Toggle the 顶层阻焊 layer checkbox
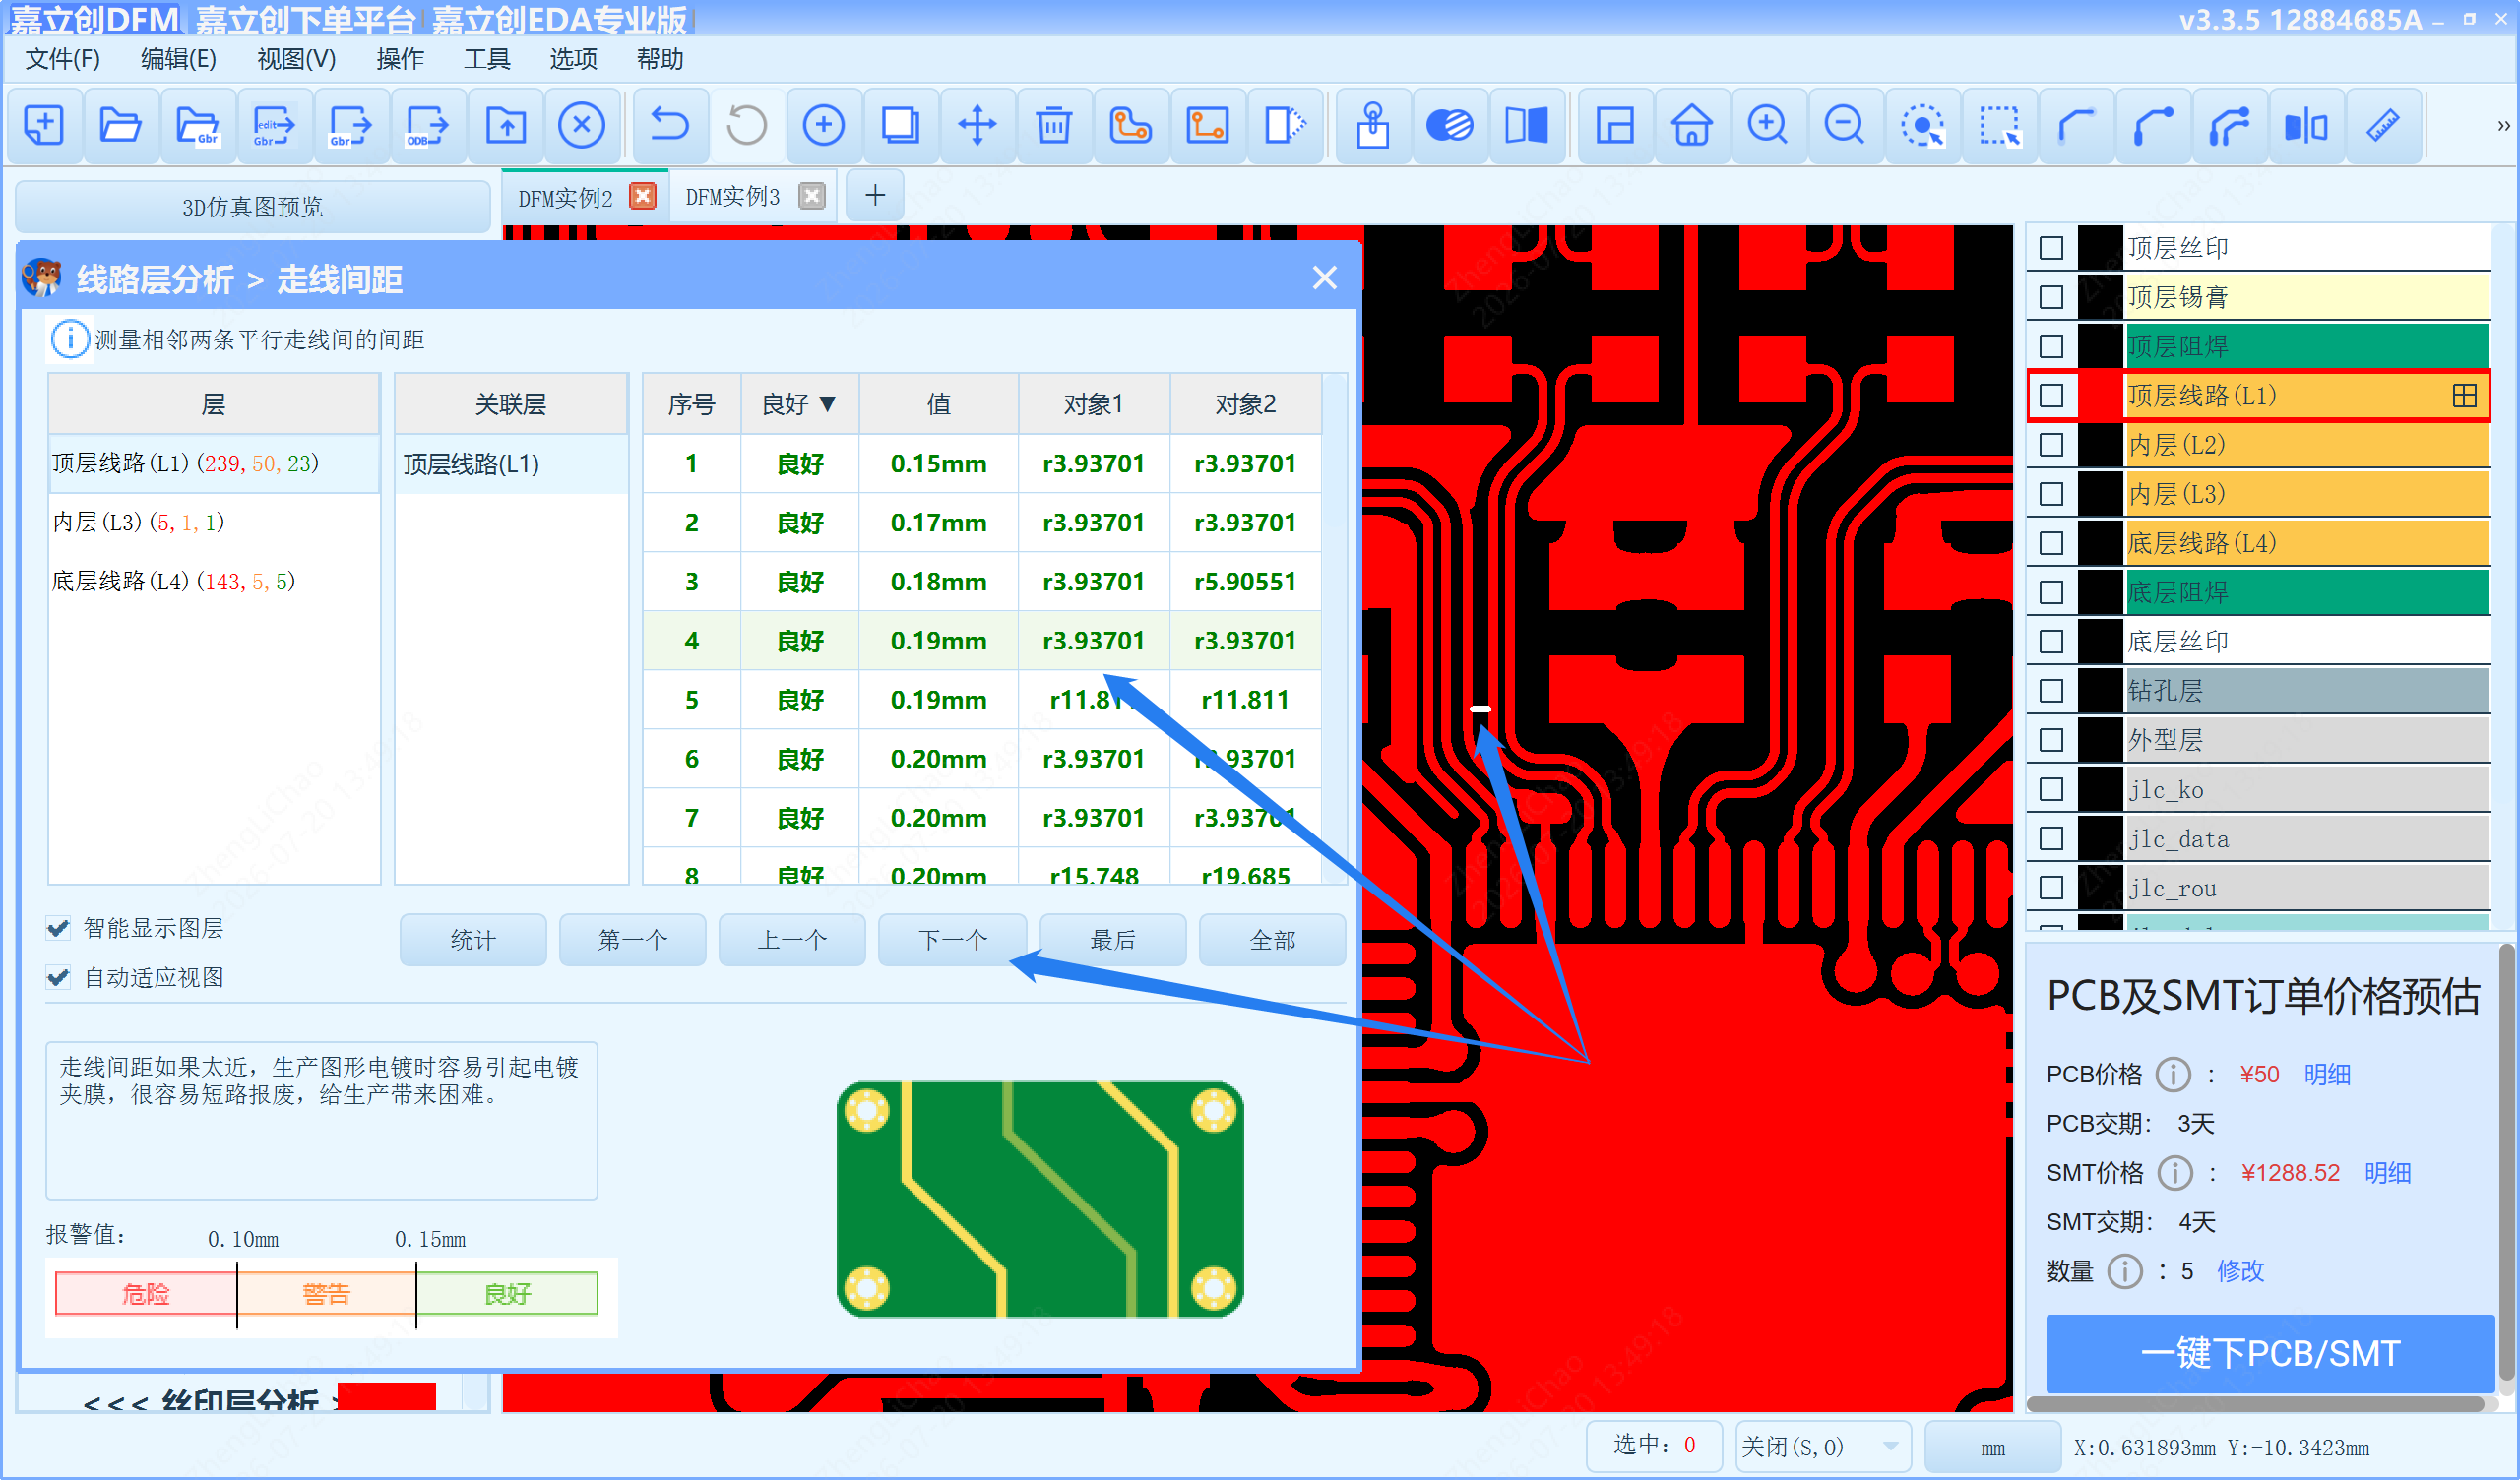Image resolution: width=2520 pixels, height=1480 pixels. click(2051, 345)
